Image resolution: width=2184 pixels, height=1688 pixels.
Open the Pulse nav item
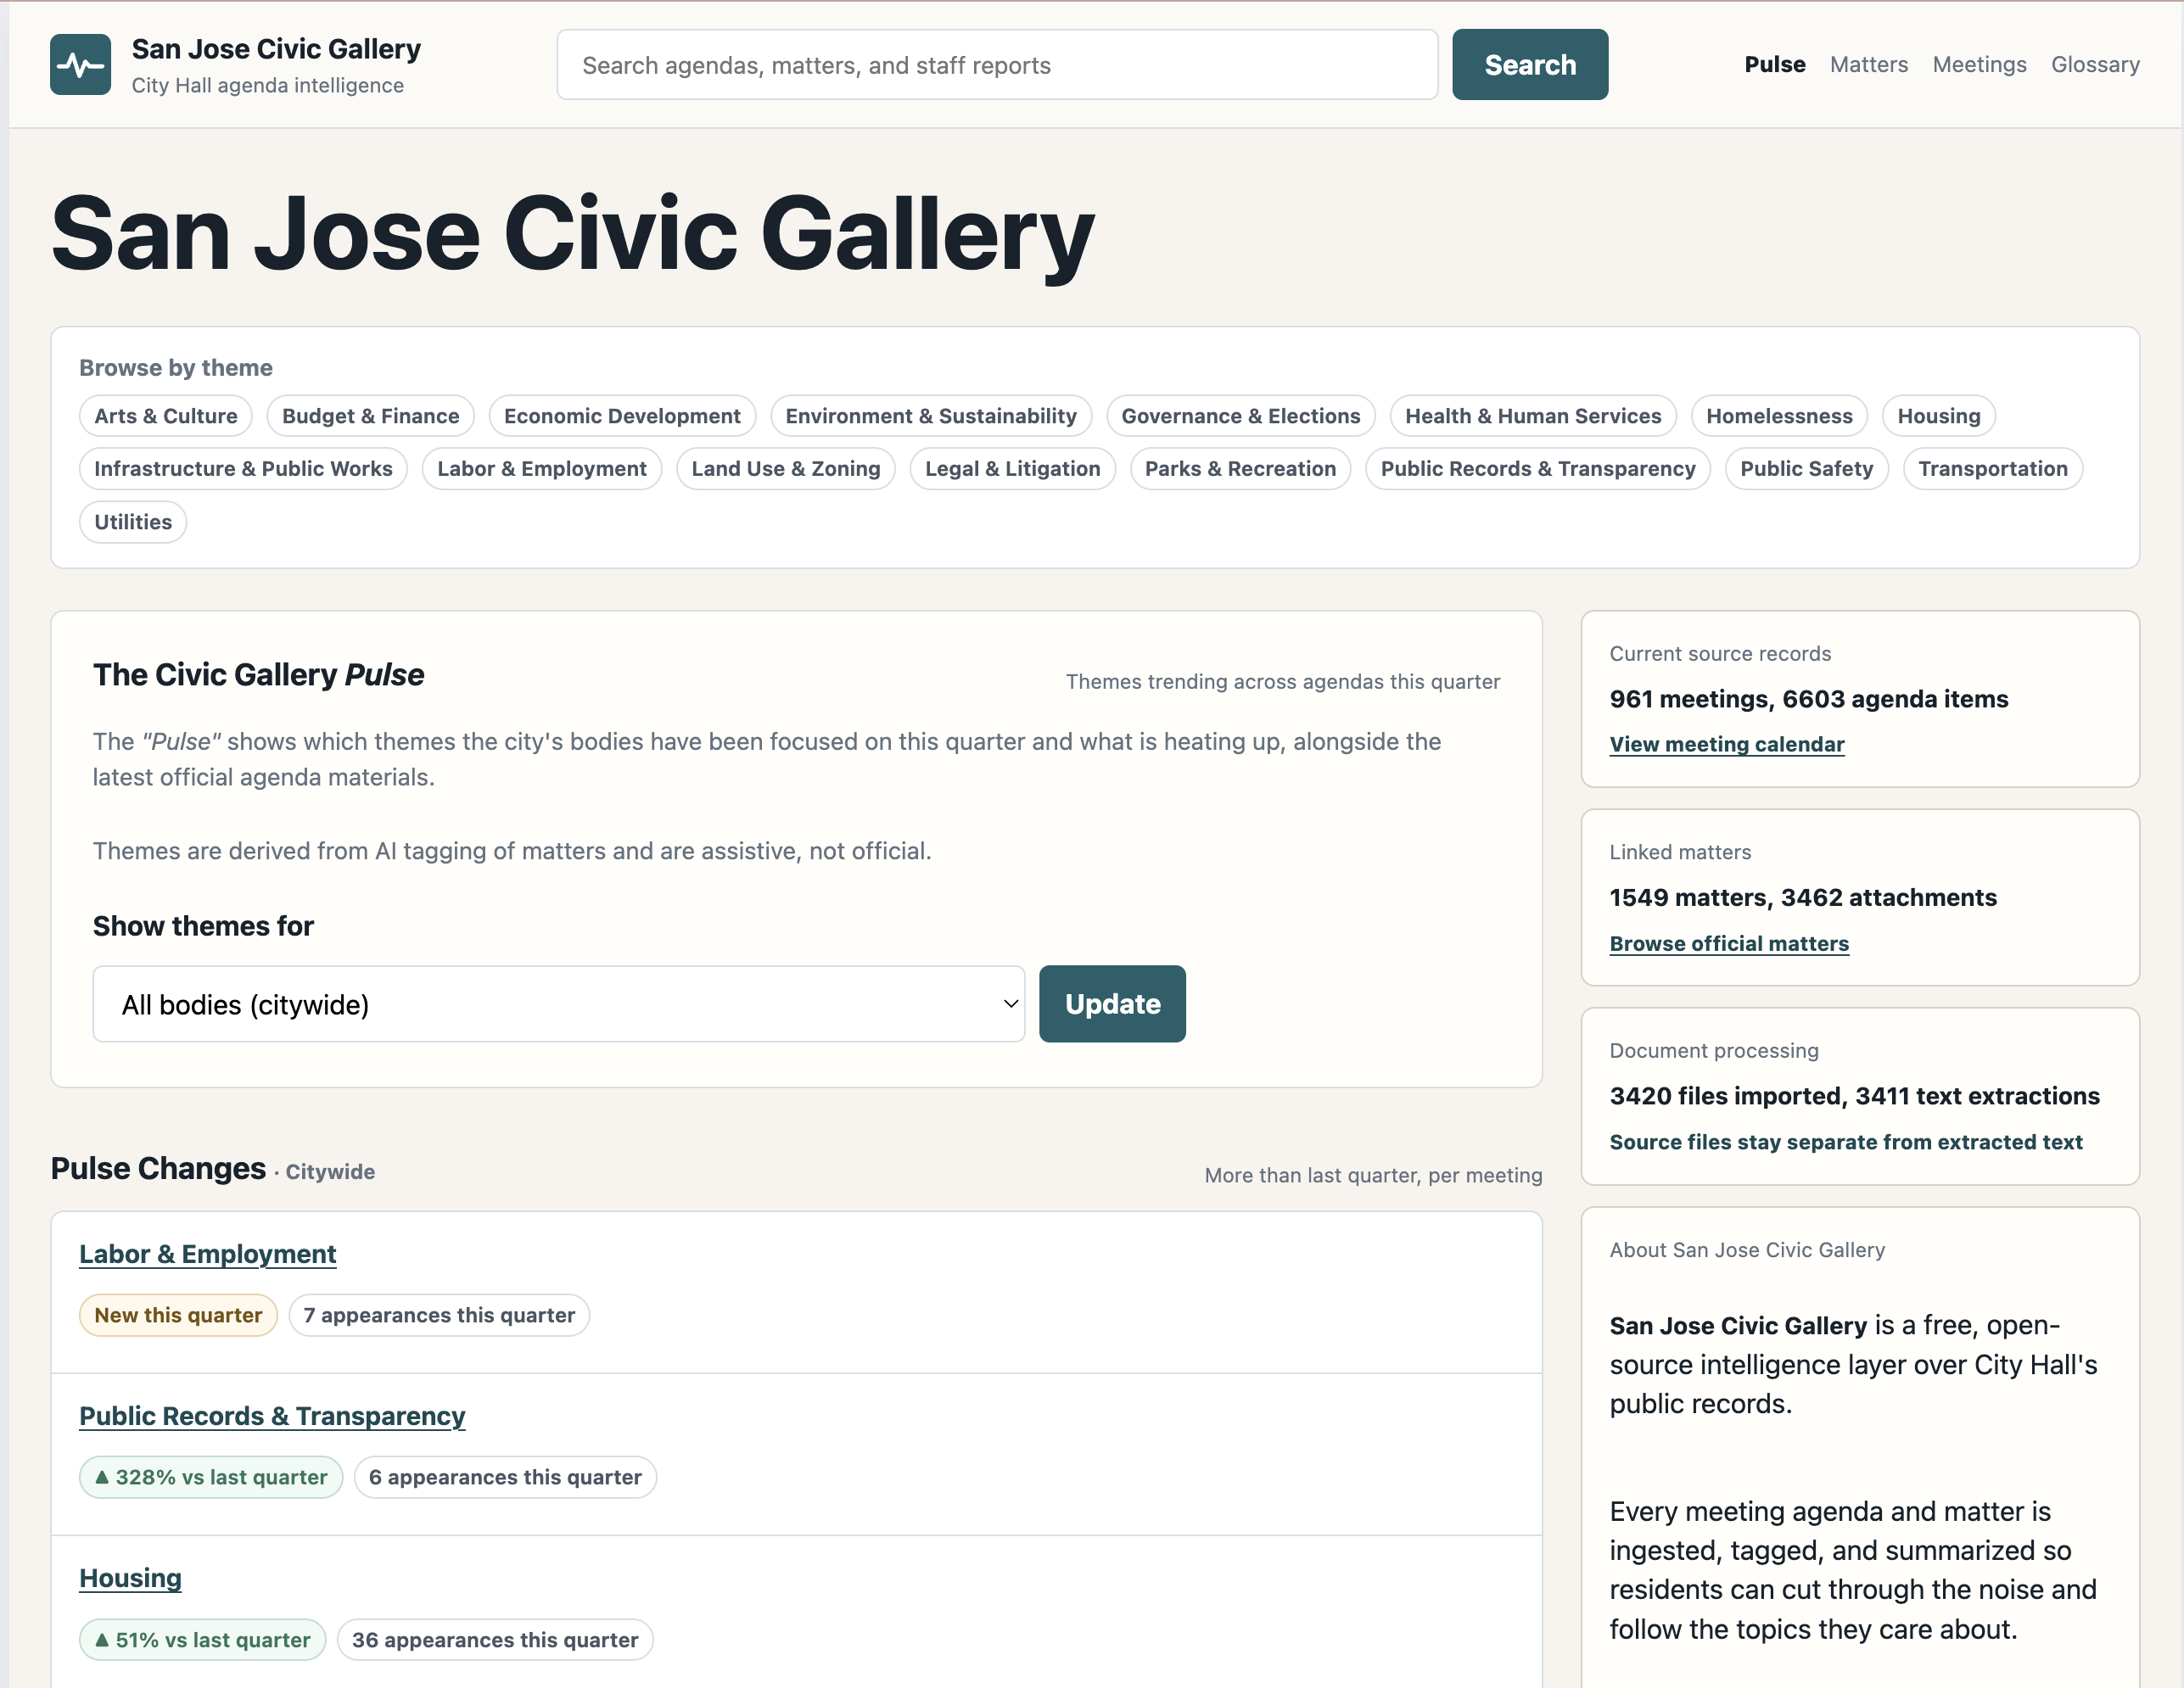coord(1775,65)
